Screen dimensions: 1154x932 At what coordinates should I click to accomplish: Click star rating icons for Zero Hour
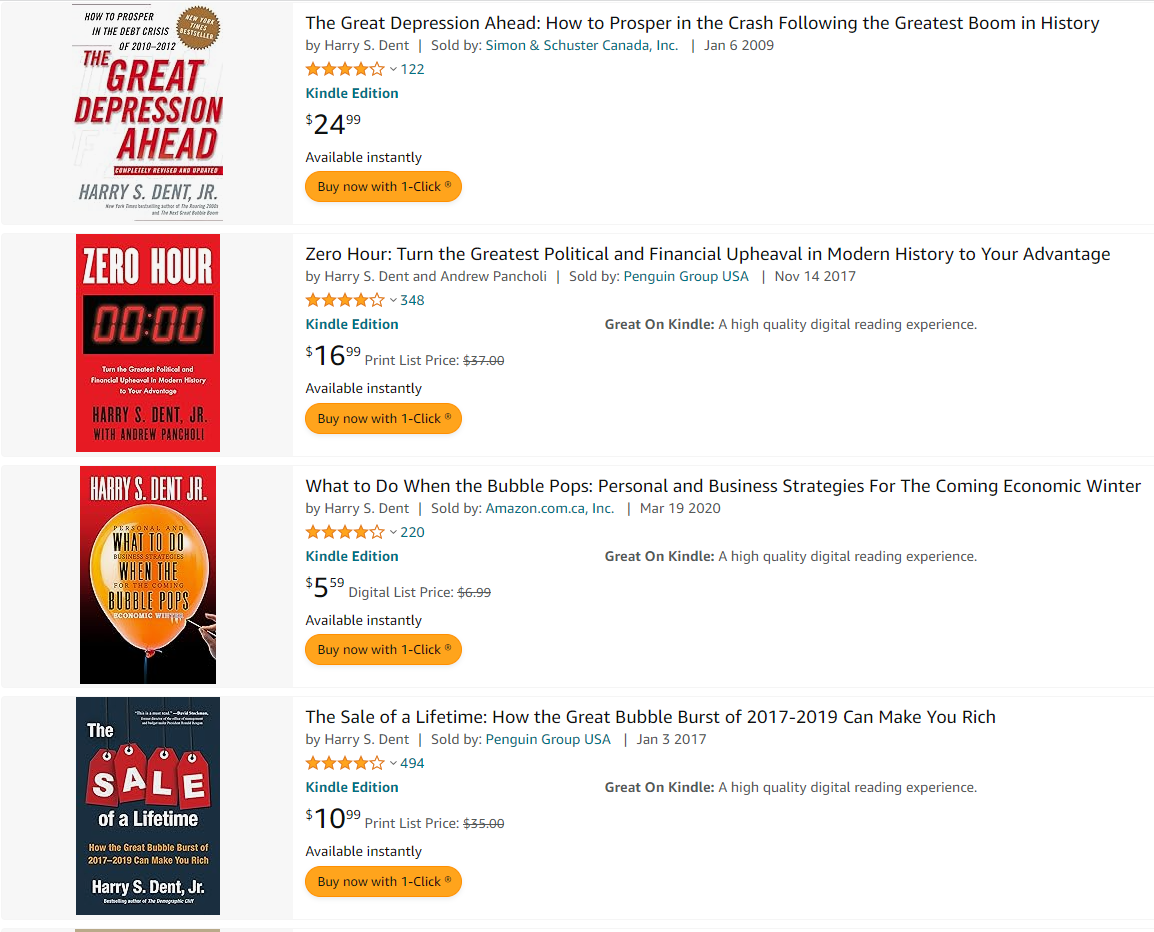click(344, 300)
